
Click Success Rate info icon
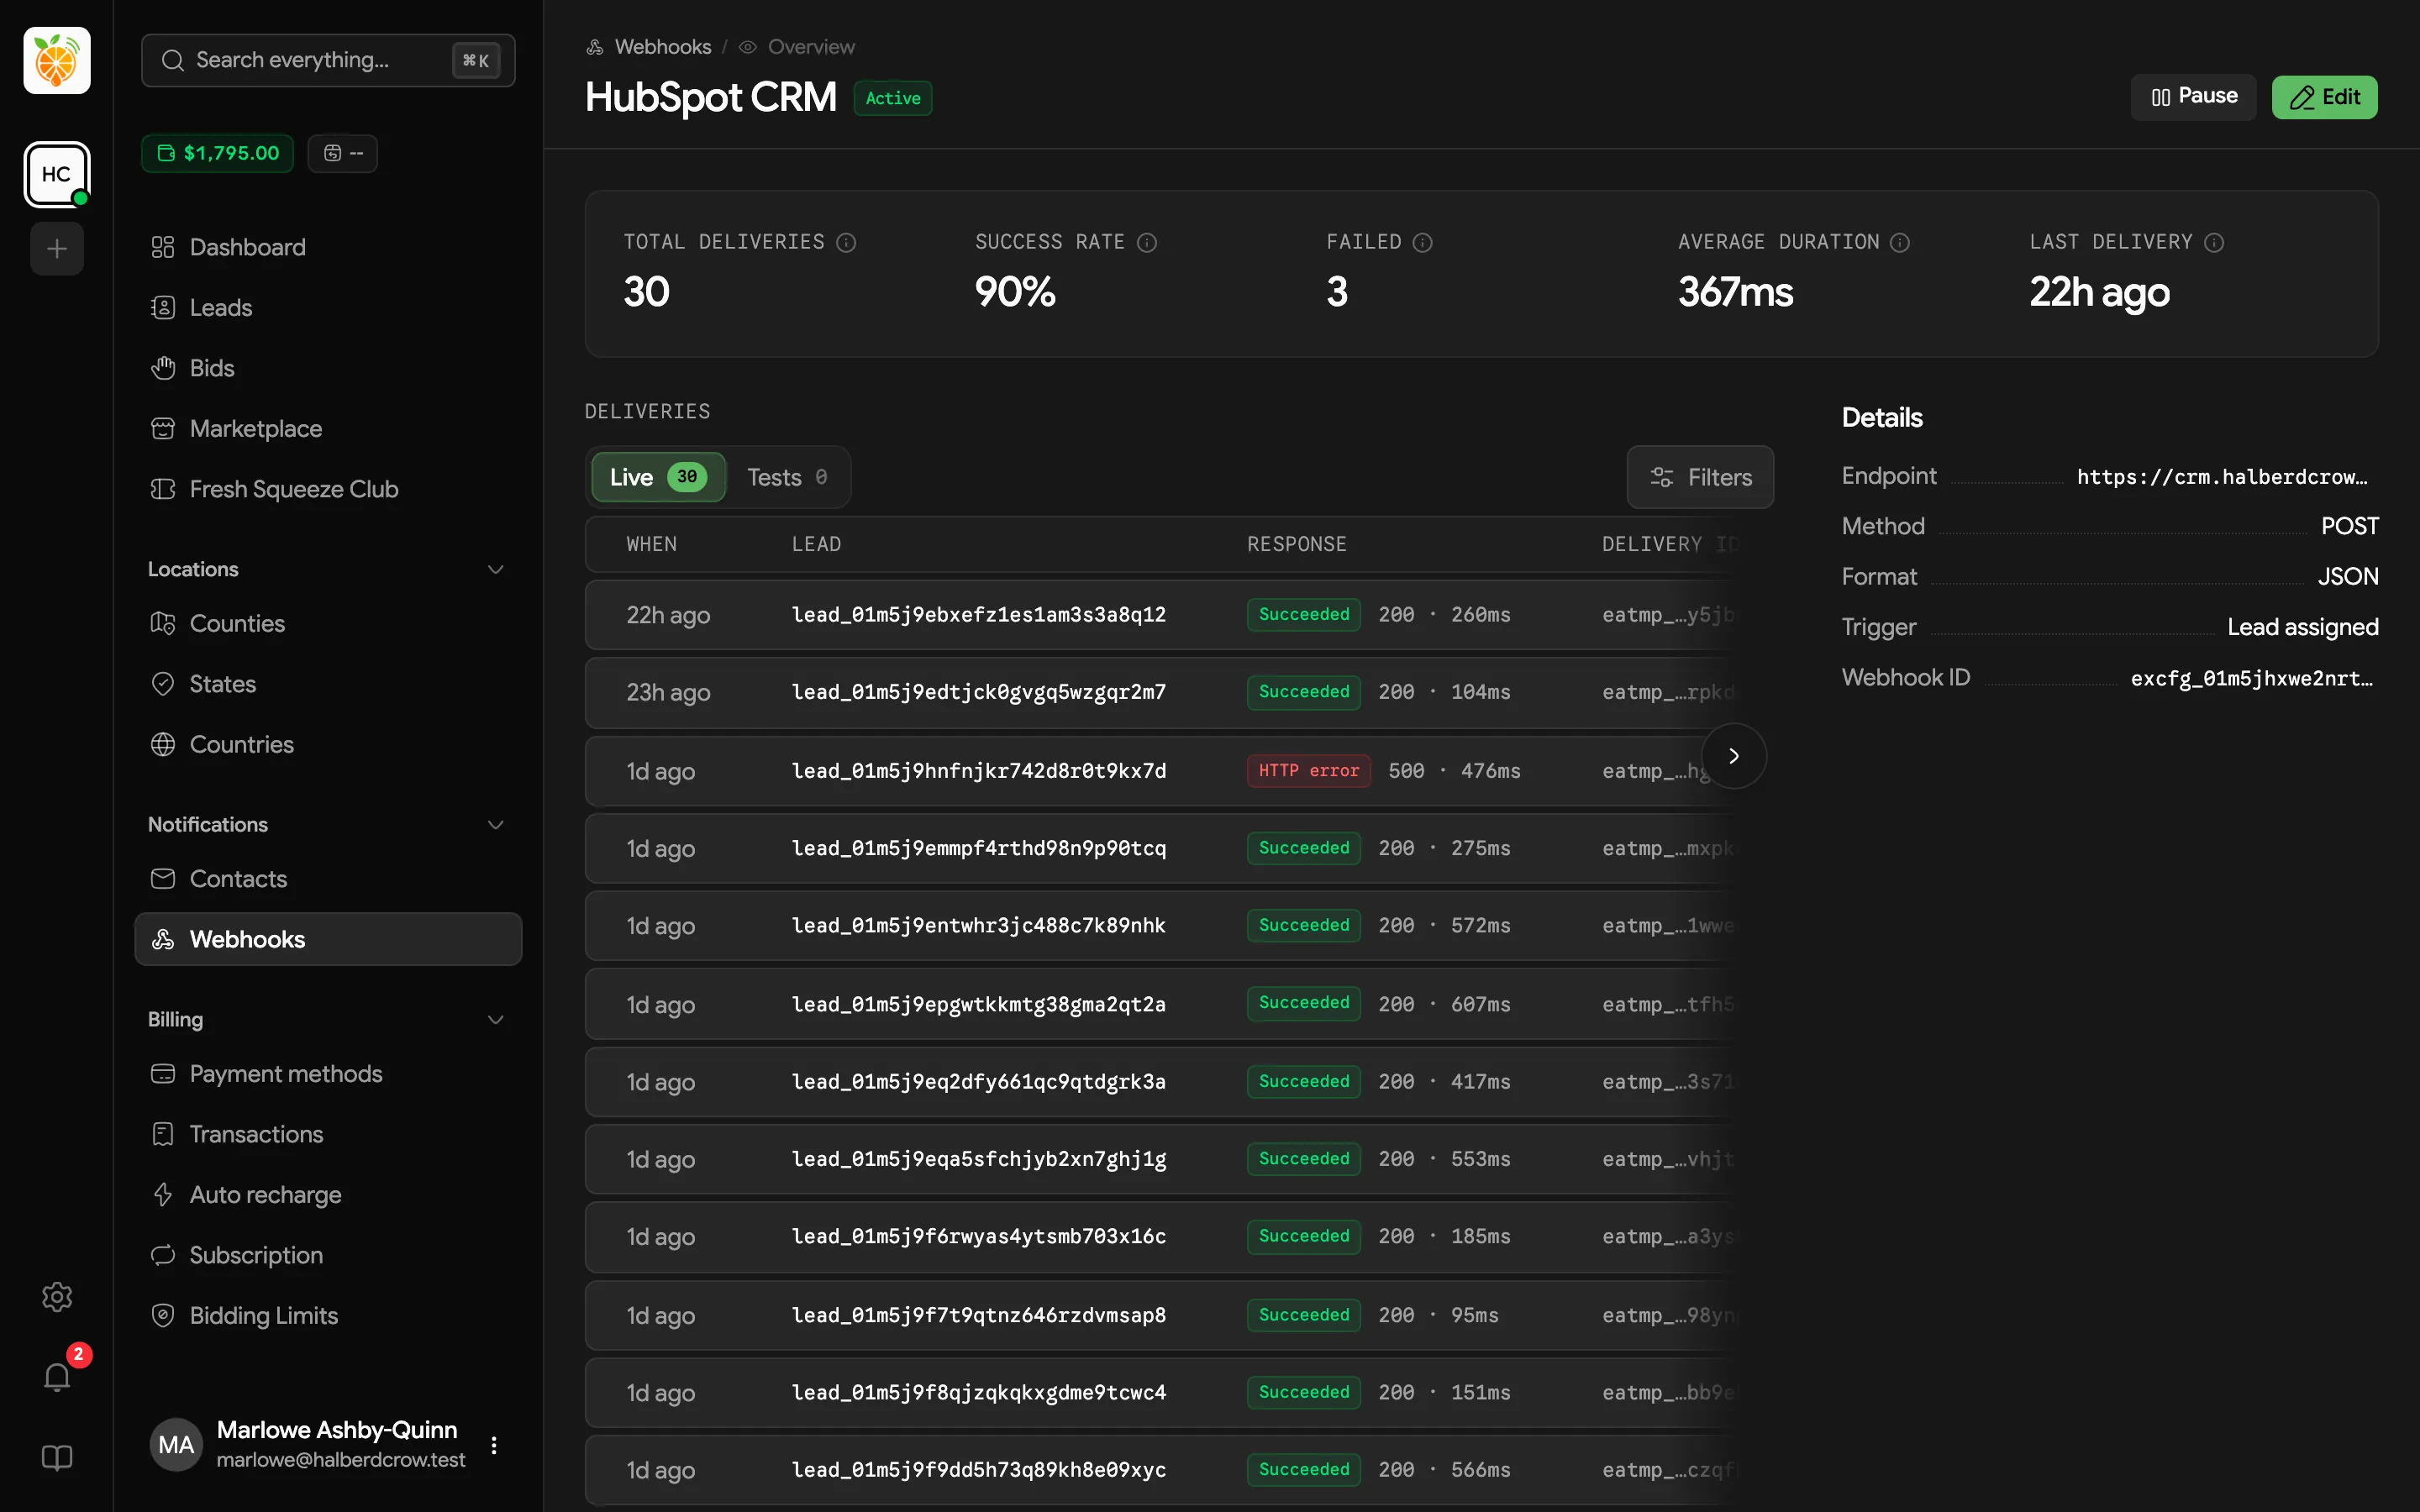(x=1147, y=242)
